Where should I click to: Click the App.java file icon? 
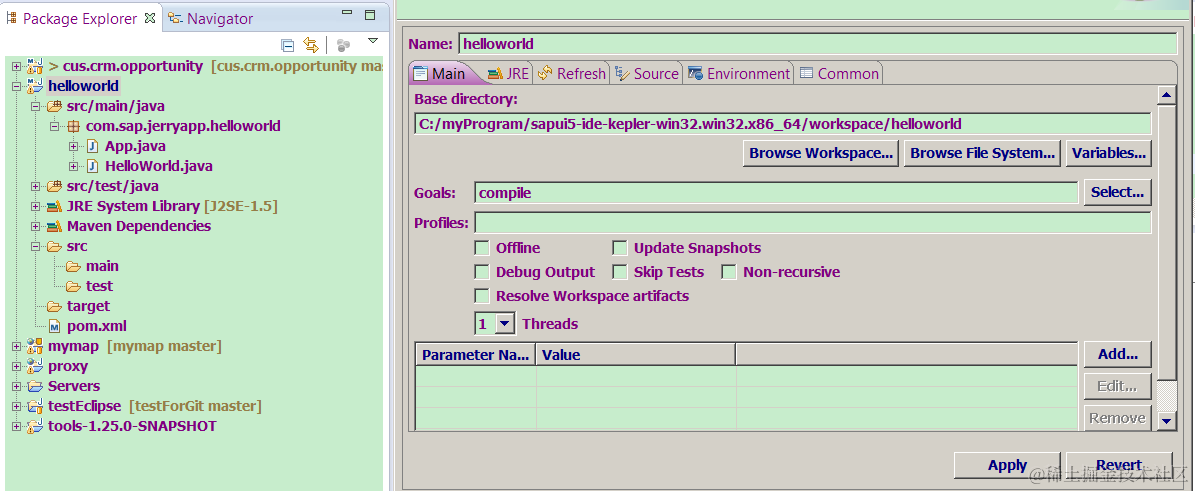click(92, 146)
